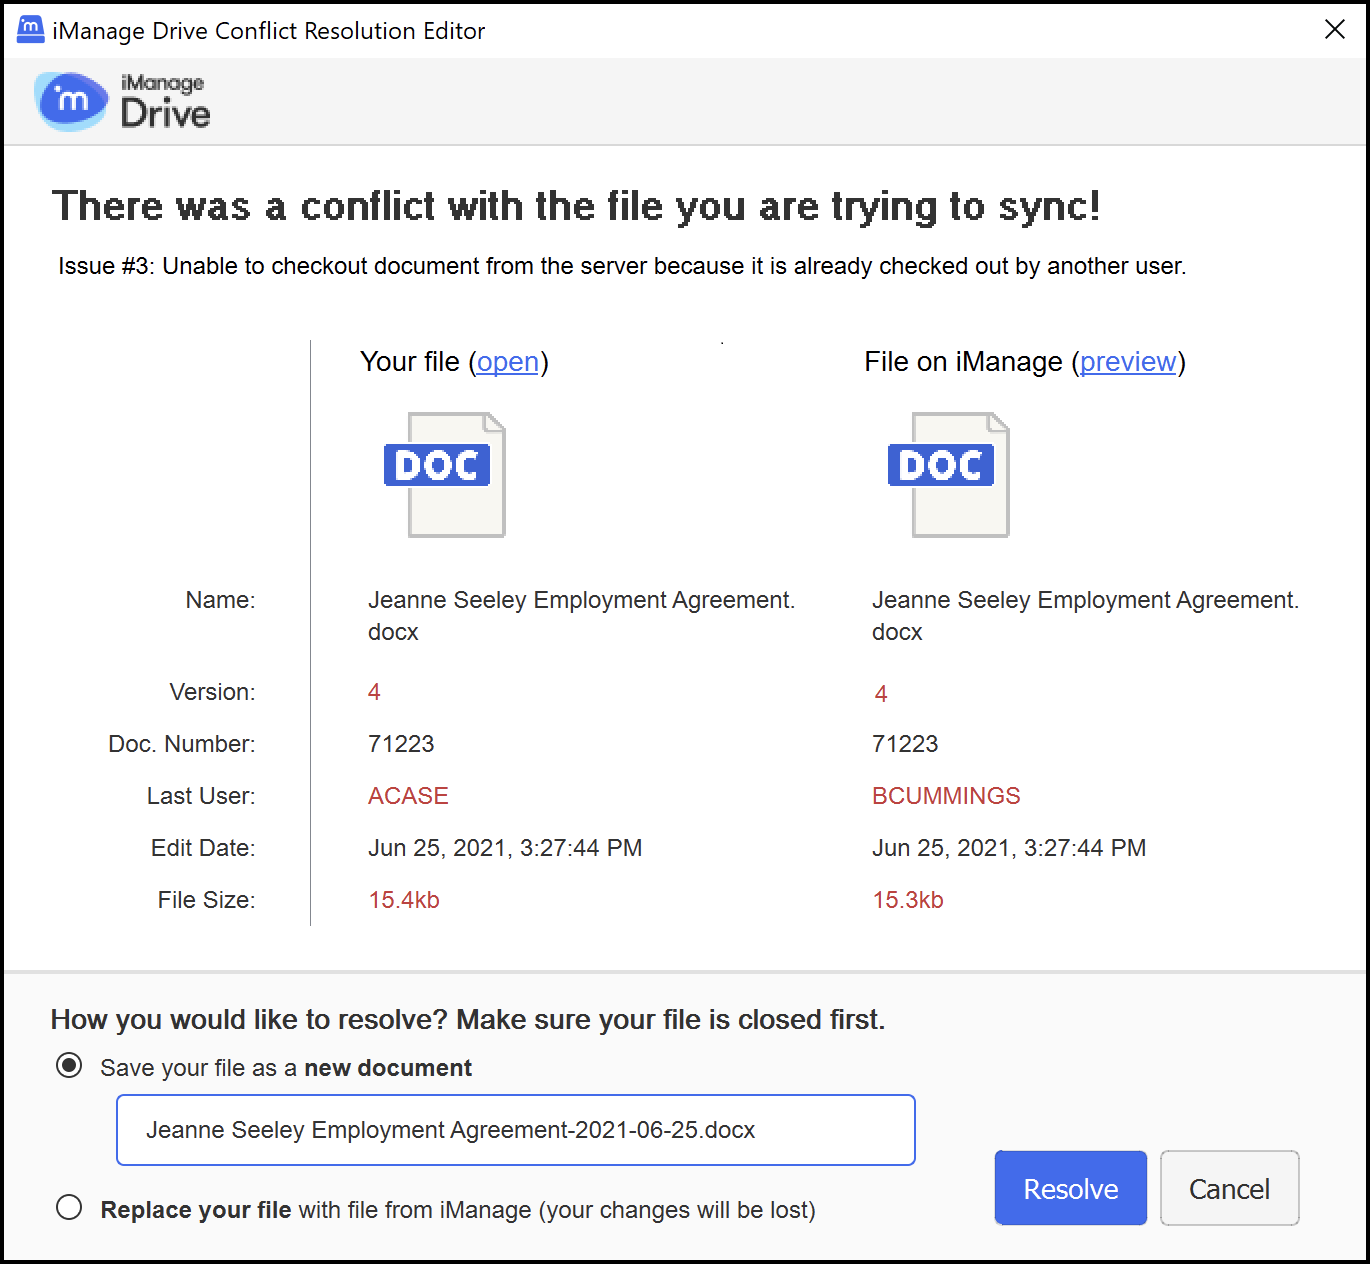Click the ACASE last user value
Image resolution: width=1370 pixels, height=1264 pixels.
pos(408,796)
